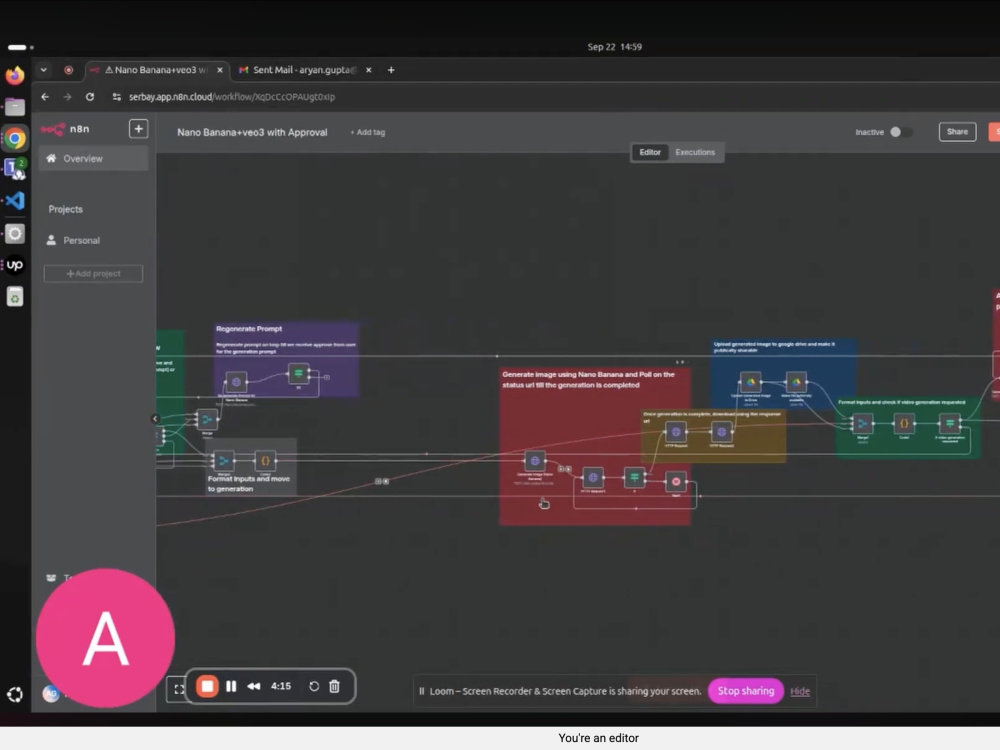This screenshot has width=1000, height=750.
Task: Select the If node in the red polling note
Action: pyautogui.click(x=635, y=477)
